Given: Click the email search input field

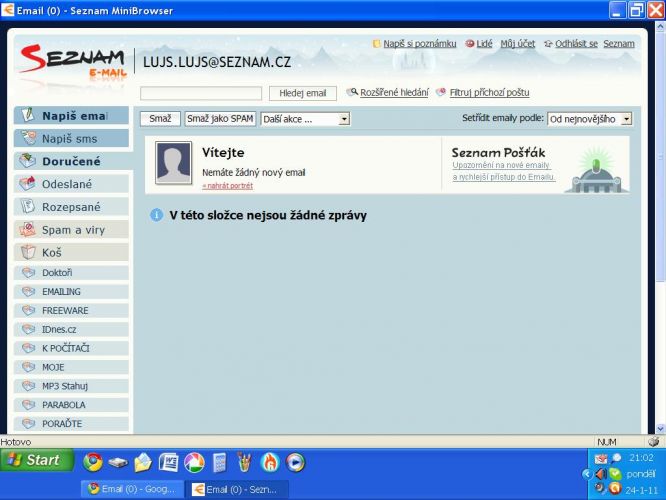Looking at the screenshot, I should click(201, 93).
